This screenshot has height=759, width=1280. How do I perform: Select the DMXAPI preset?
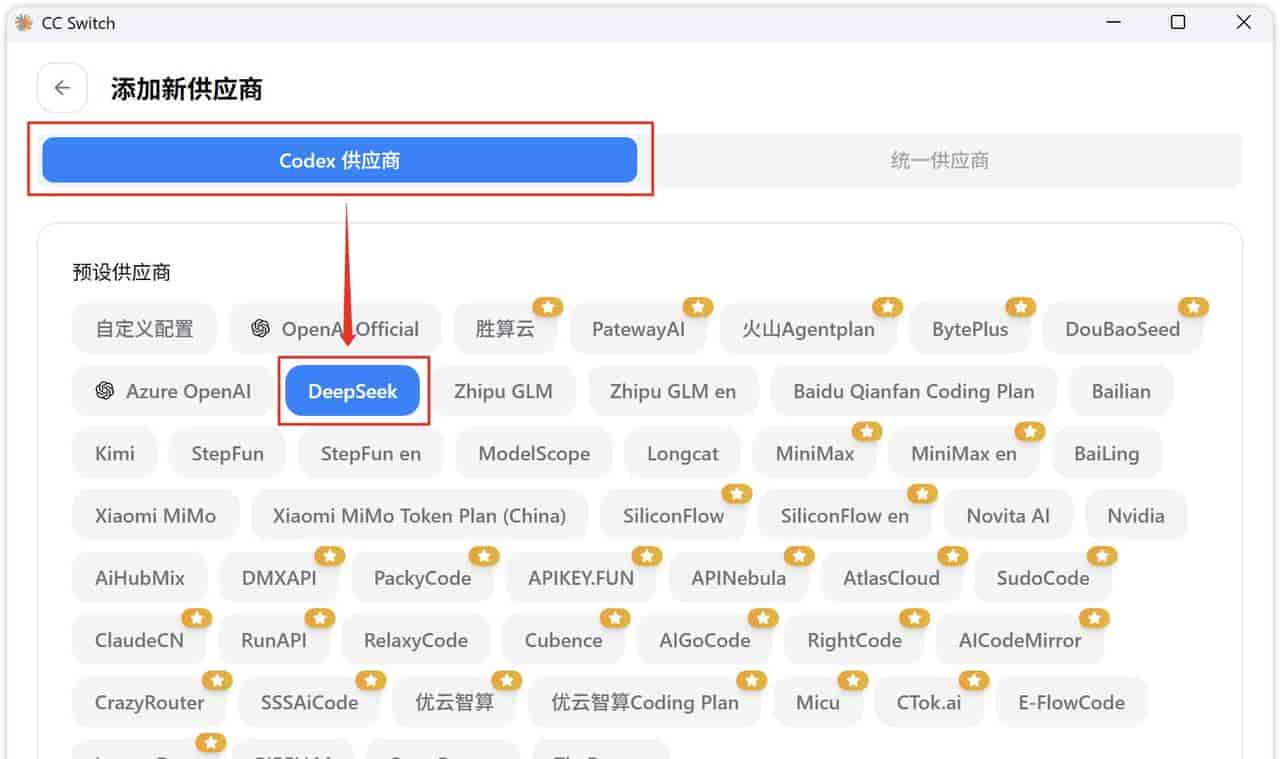[279, 578]
